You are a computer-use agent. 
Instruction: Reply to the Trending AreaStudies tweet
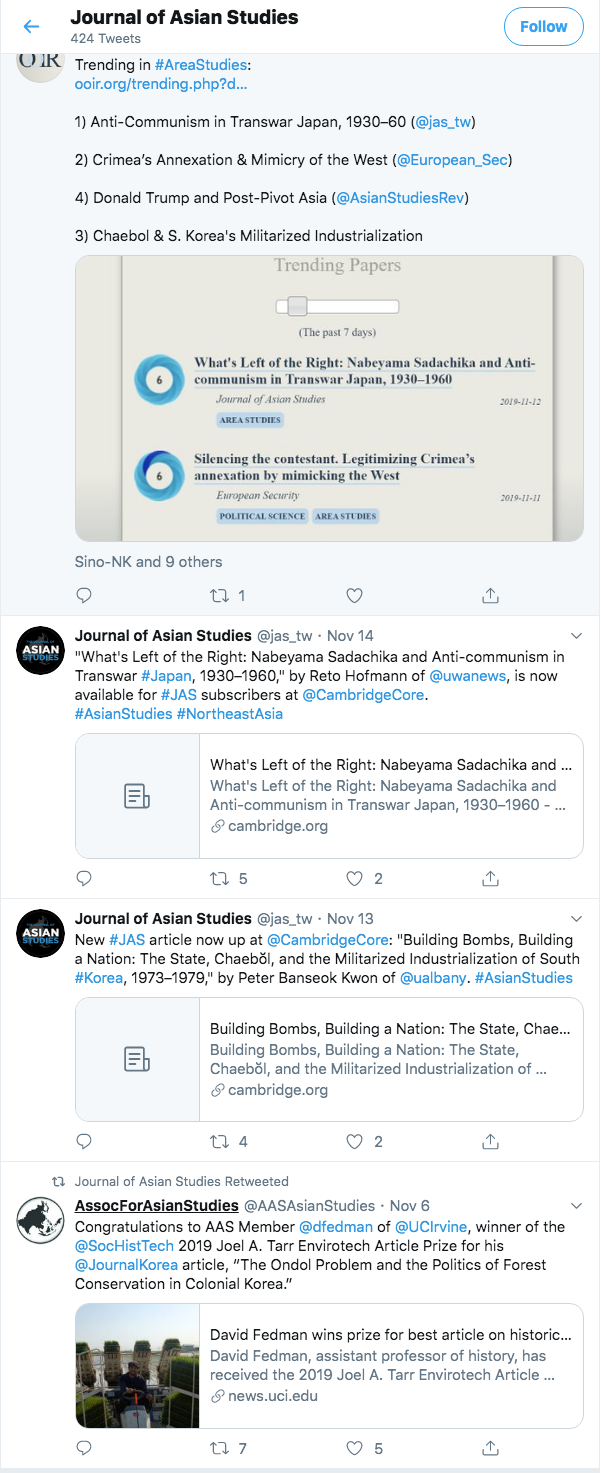(84, 596)
